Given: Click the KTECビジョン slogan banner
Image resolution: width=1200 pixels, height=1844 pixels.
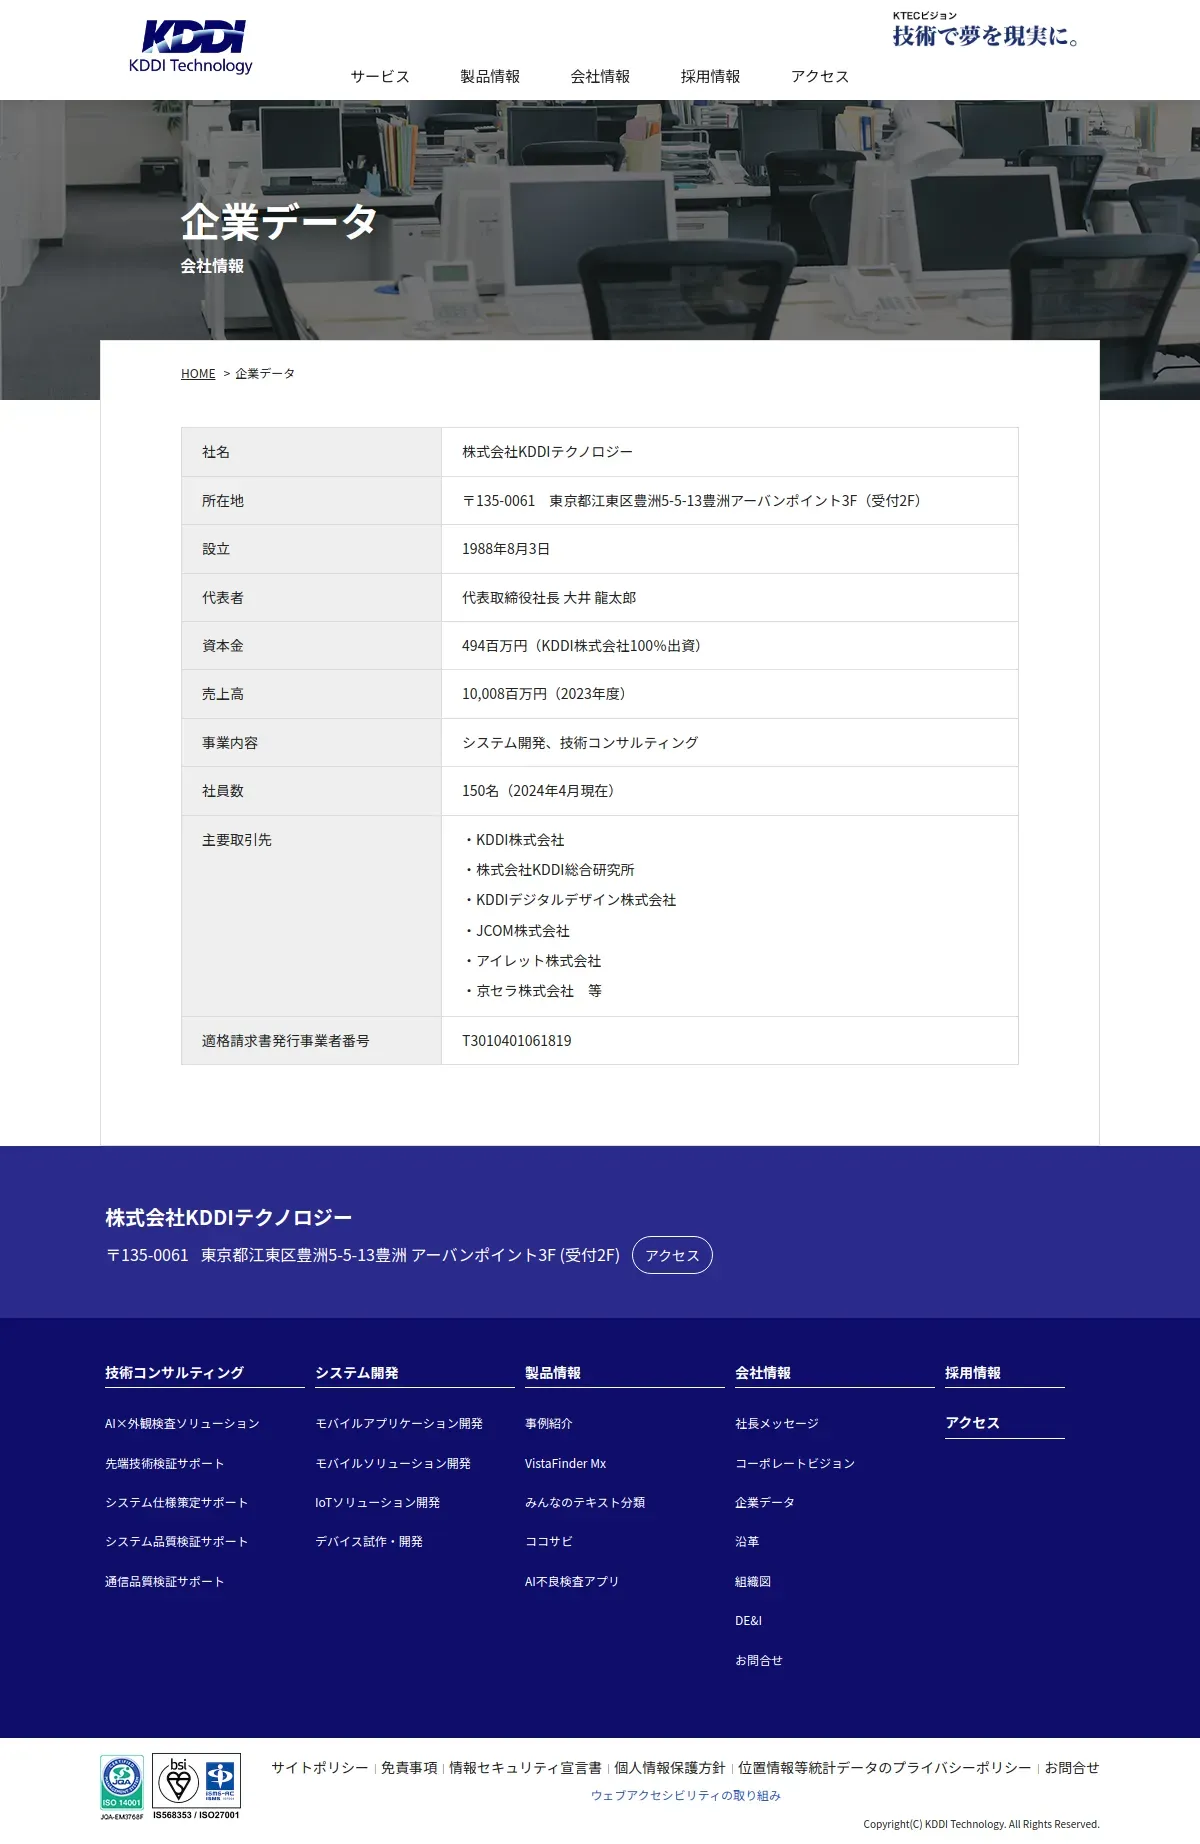Looking at the screenshot, I should pos(985,30).
